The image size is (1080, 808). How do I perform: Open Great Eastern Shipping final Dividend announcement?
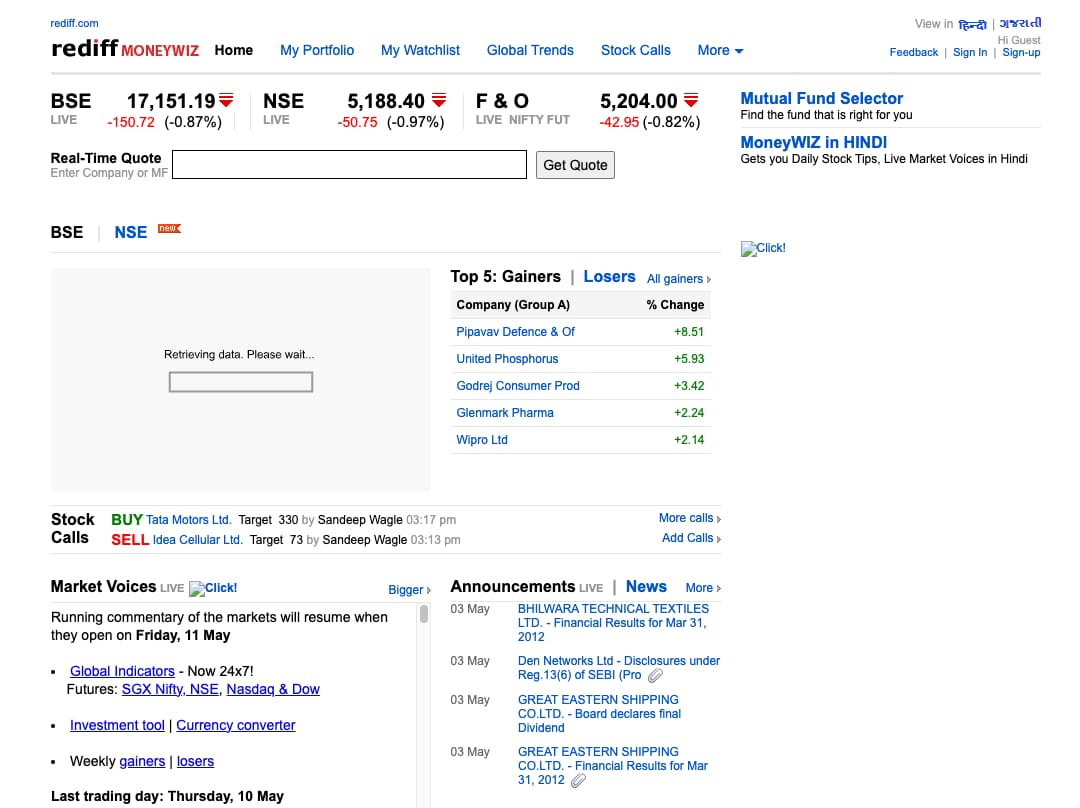(599, 714)
